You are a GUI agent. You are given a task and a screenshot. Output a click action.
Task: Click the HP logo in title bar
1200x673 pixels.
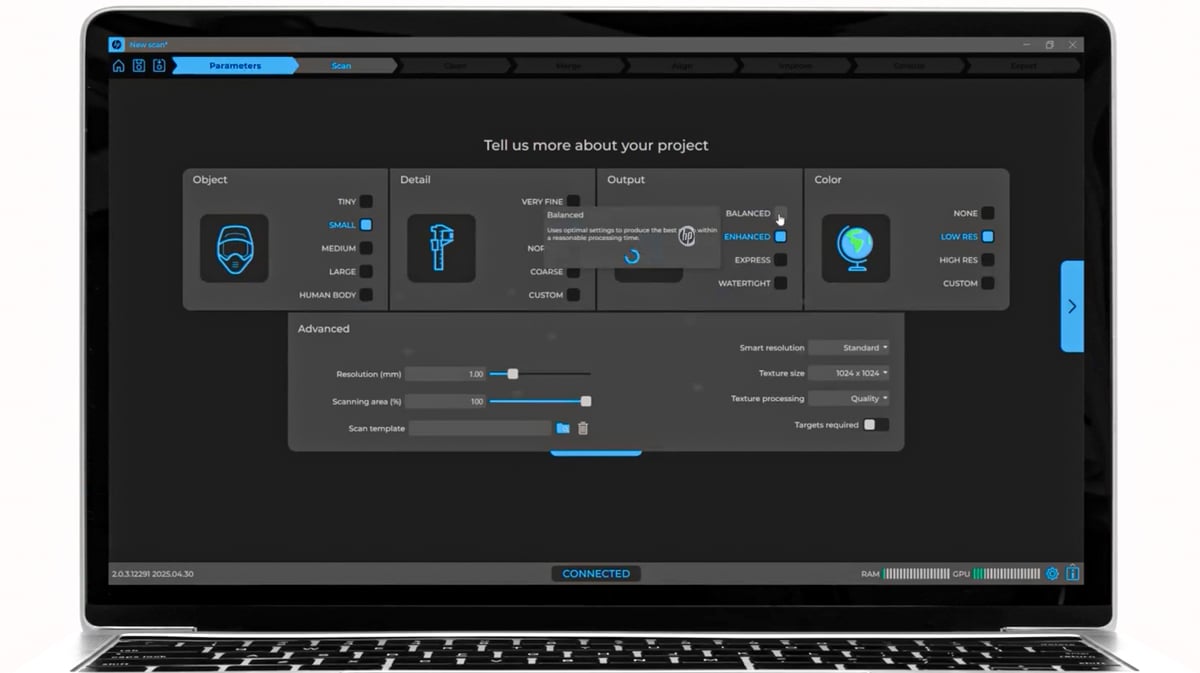coord(116,45)
